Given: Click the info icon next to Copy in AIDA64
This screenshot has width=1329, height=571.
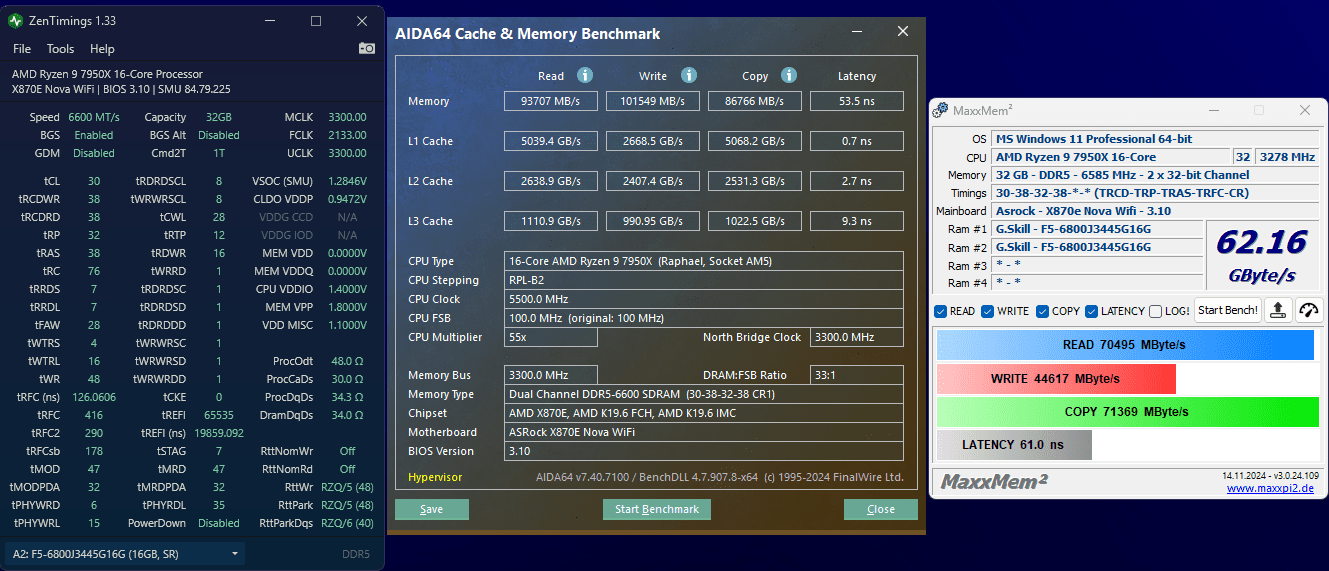Looking at the screenshot, I should 788,75.
